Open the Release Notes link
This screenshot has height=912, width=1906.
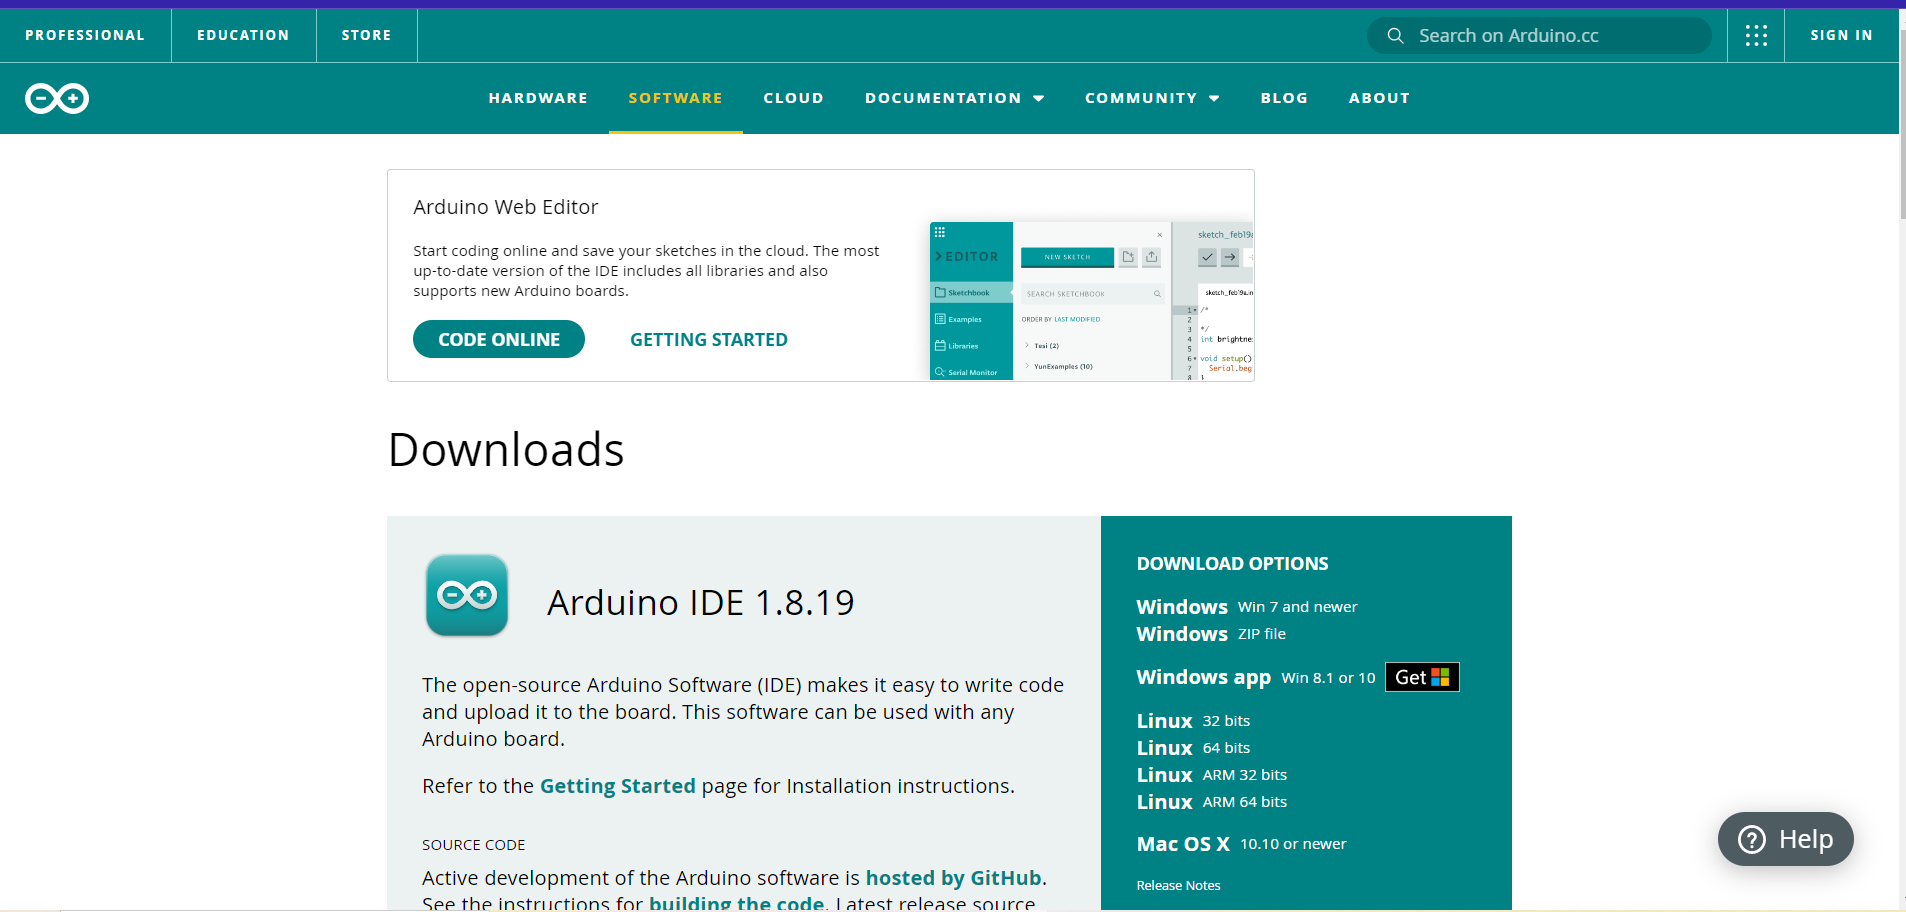[1178, 885]
